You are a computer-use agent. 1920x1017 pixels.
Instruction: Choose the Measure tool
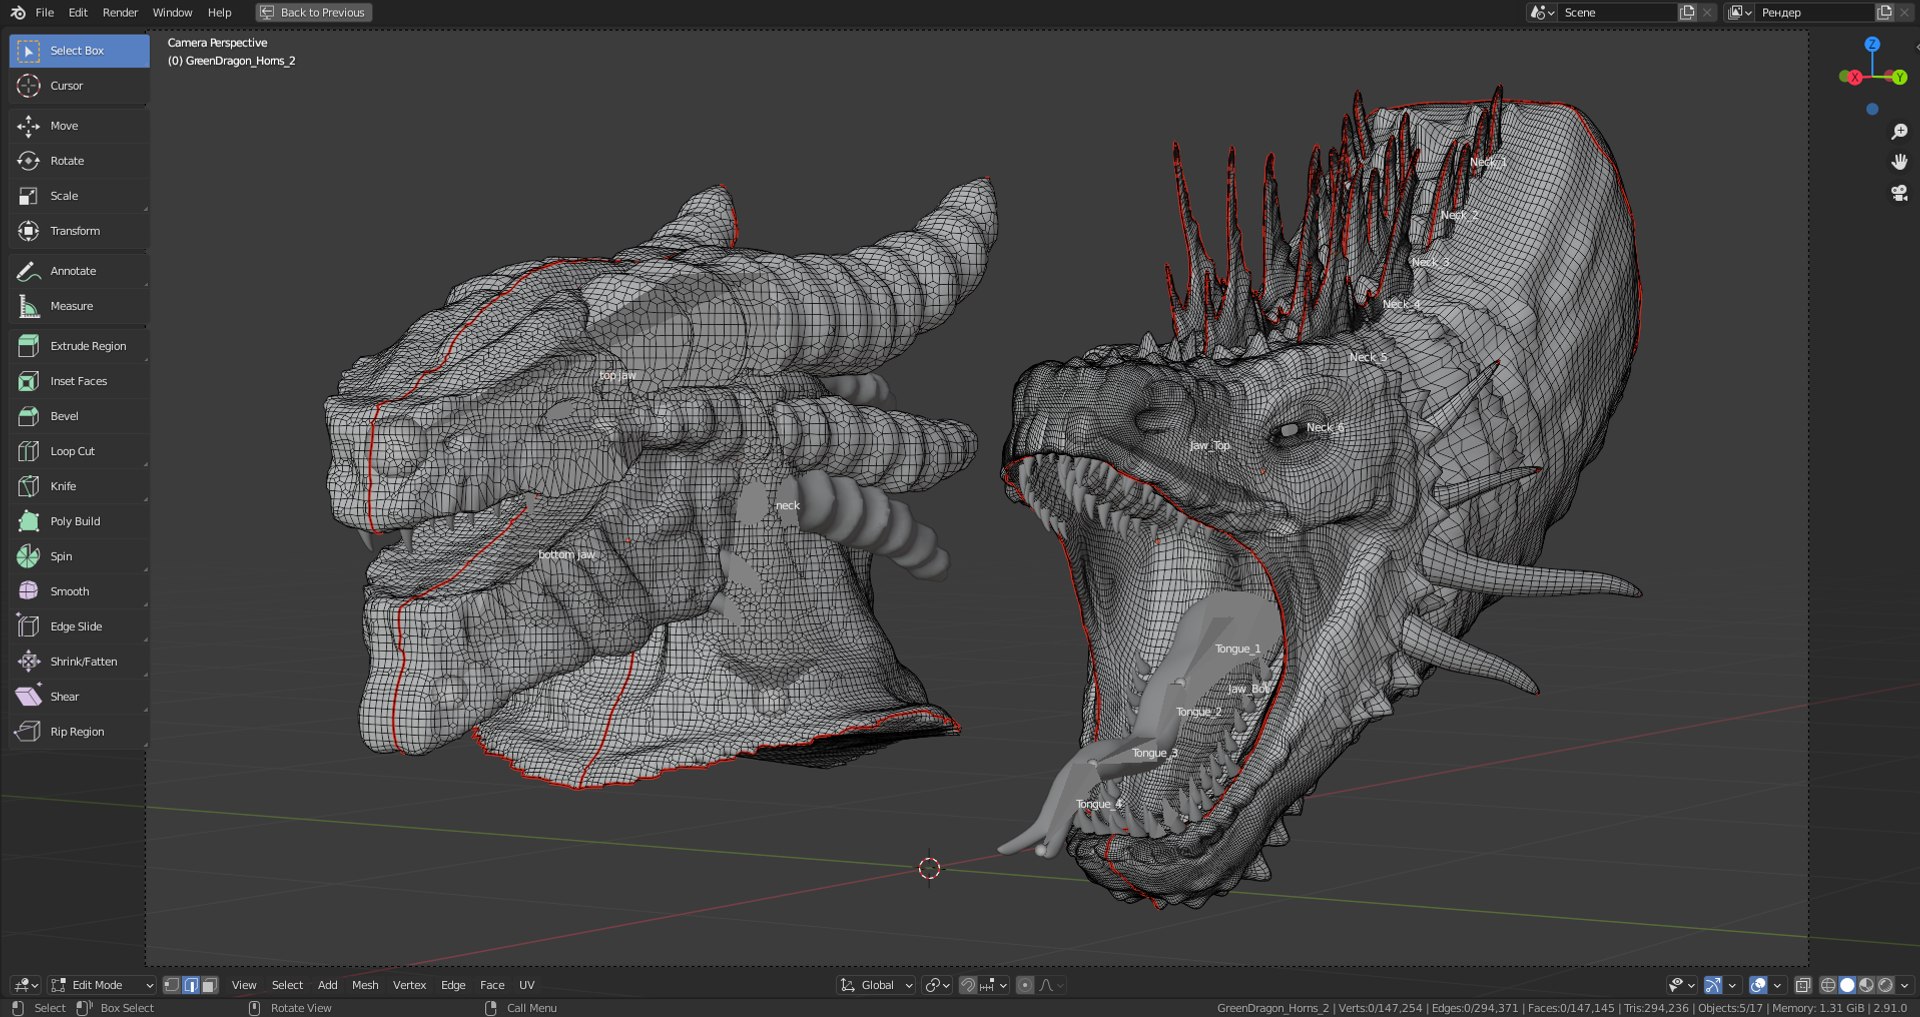pos(79,306)
